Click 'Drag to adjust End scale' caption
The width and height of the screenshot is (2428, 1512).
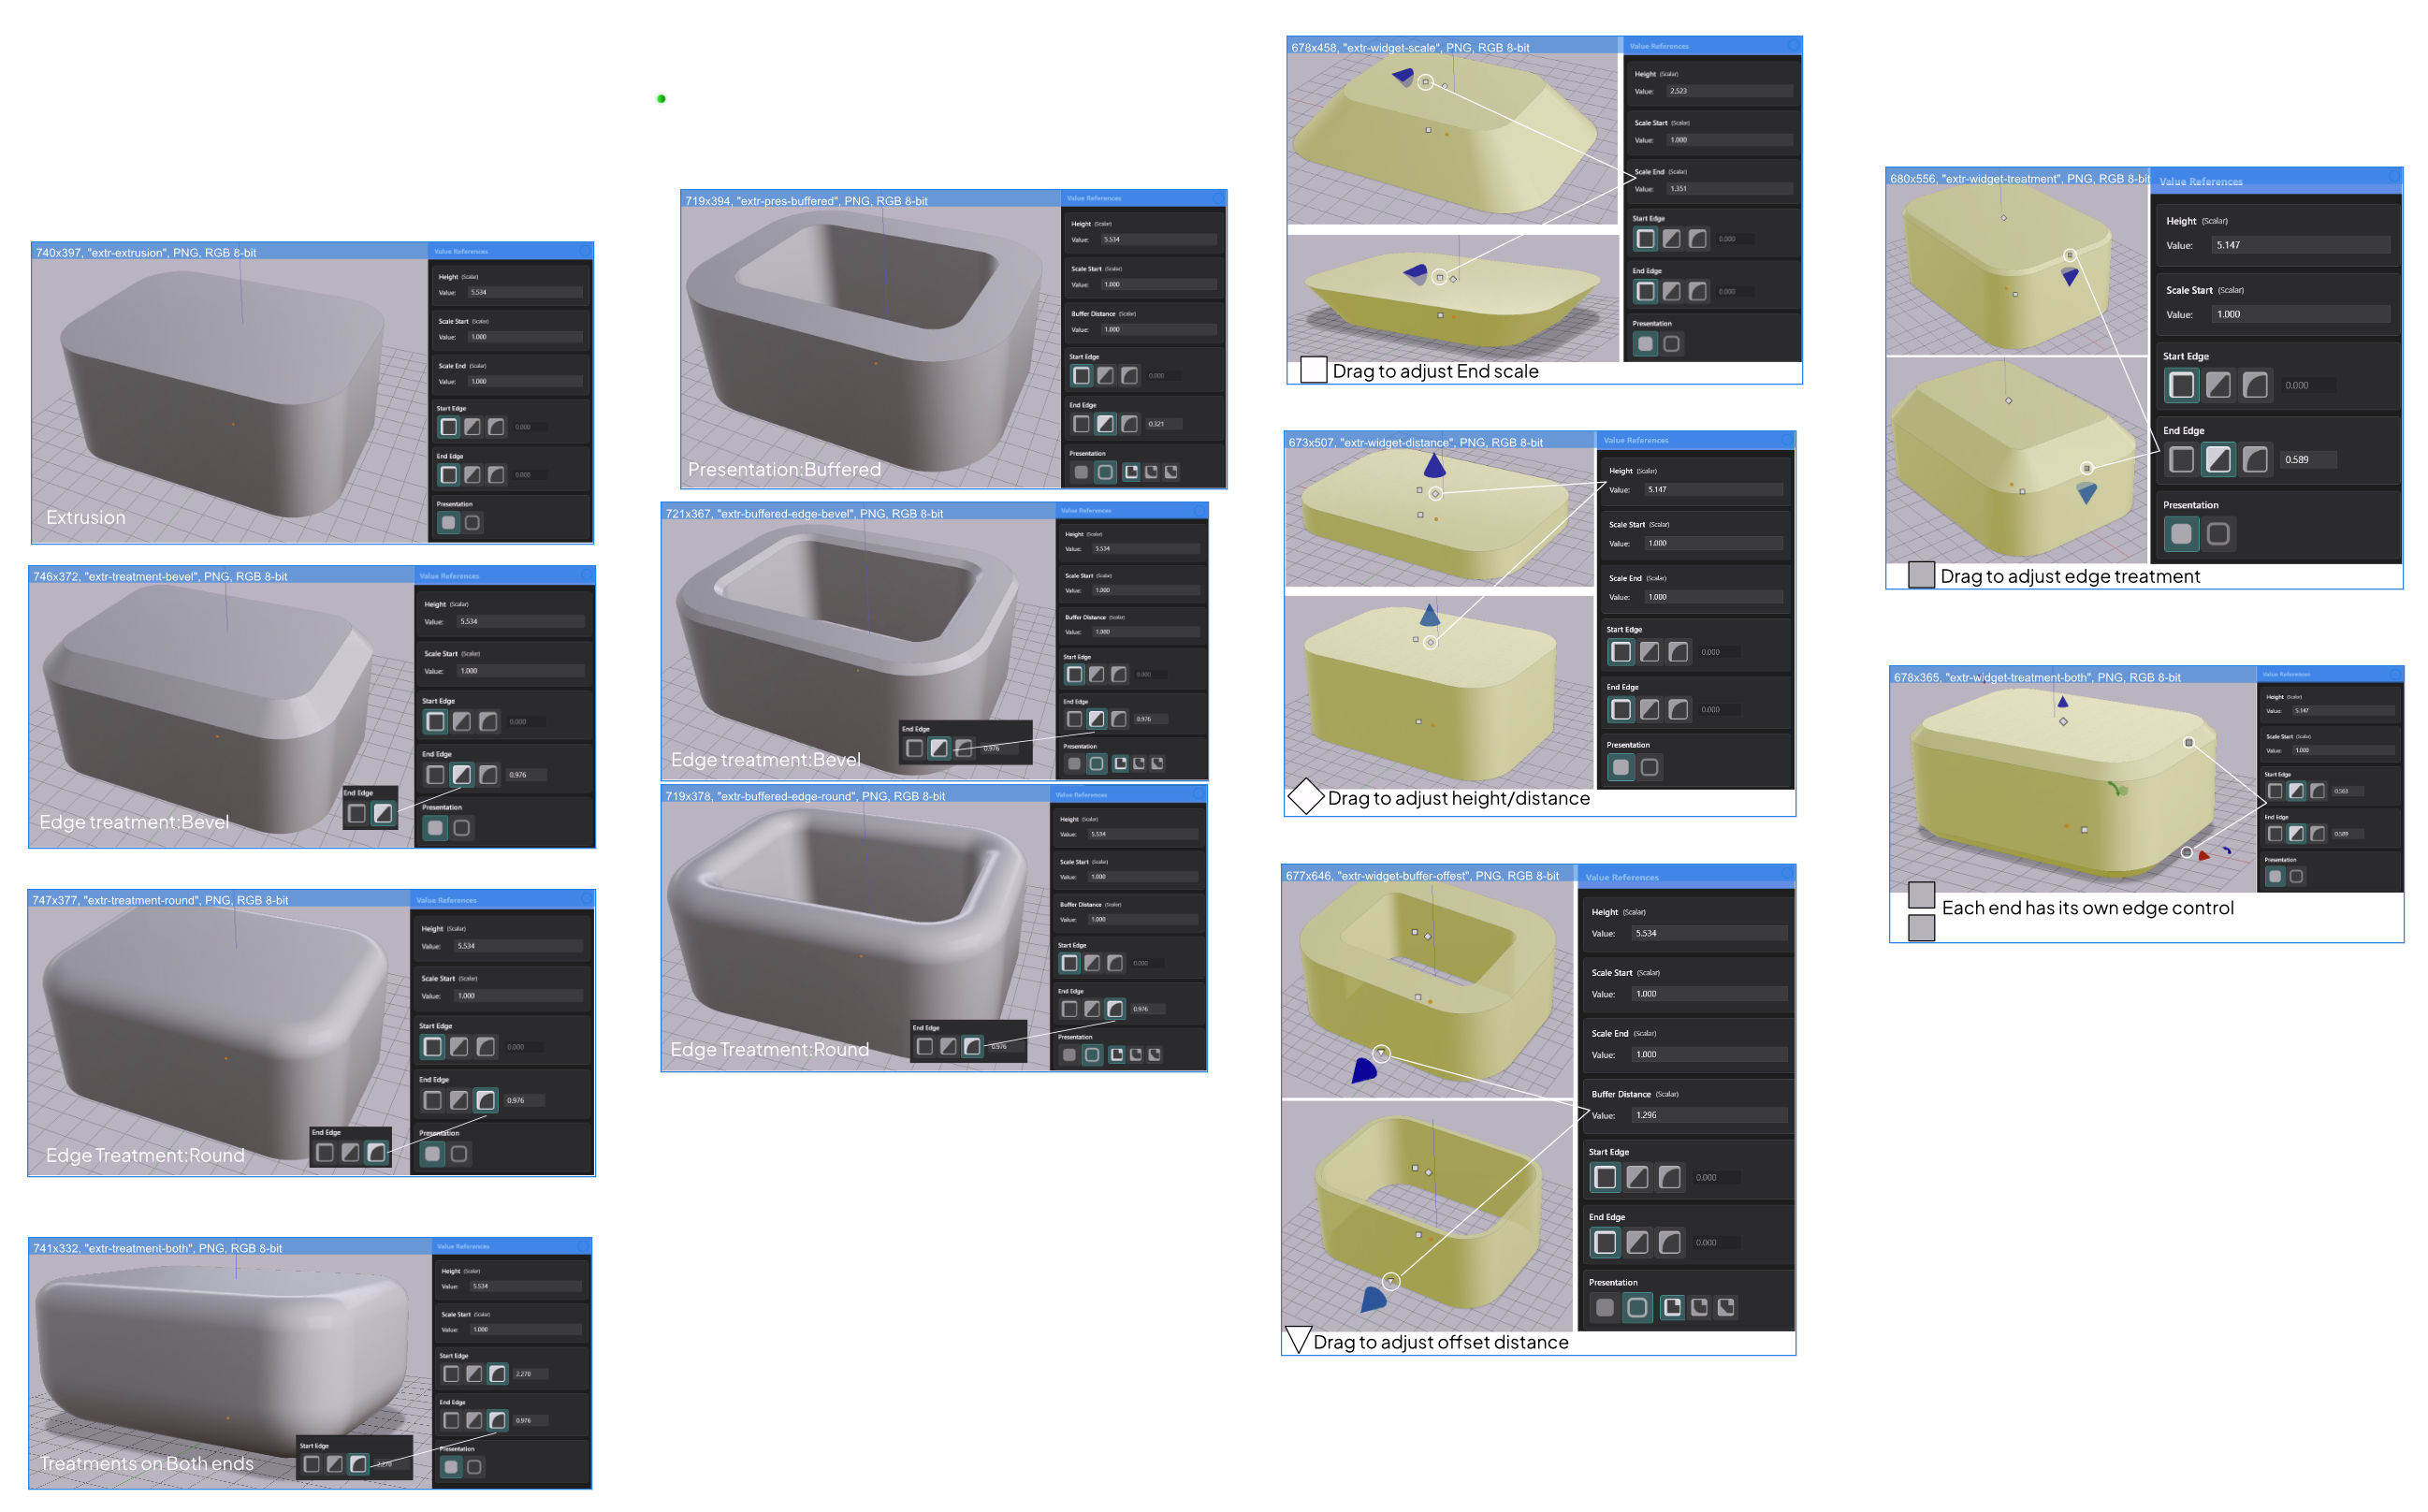pos(1436,372)
